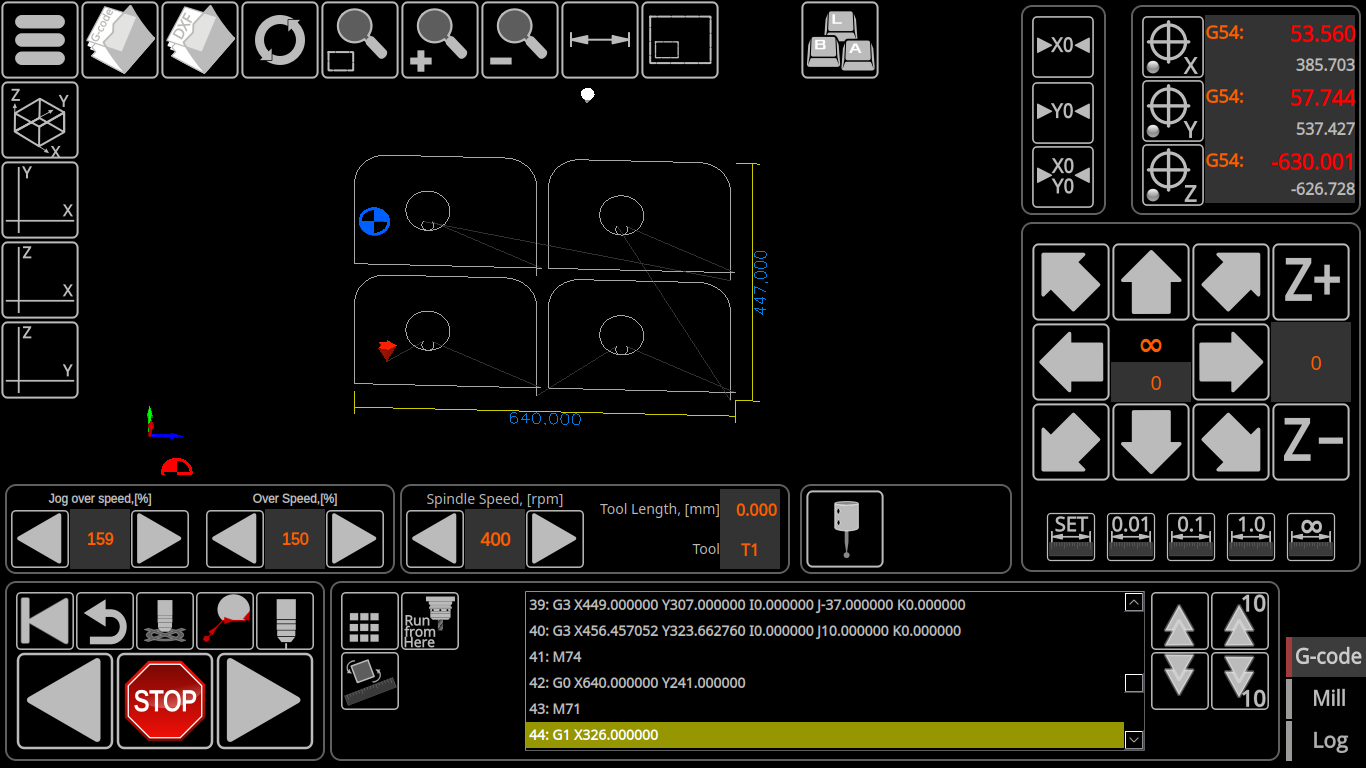Zoom in on the toolpath view
Viewport: 1366px width, 768px height.
point(440,40)
